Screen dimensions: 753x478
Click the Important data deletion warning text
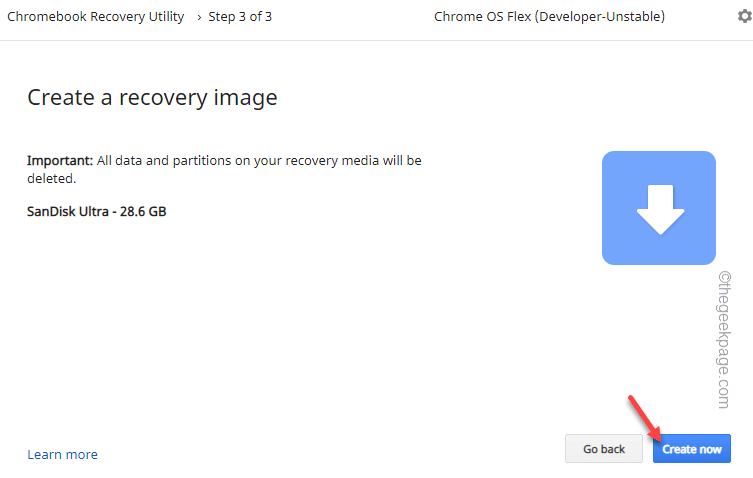pos(224,169)
